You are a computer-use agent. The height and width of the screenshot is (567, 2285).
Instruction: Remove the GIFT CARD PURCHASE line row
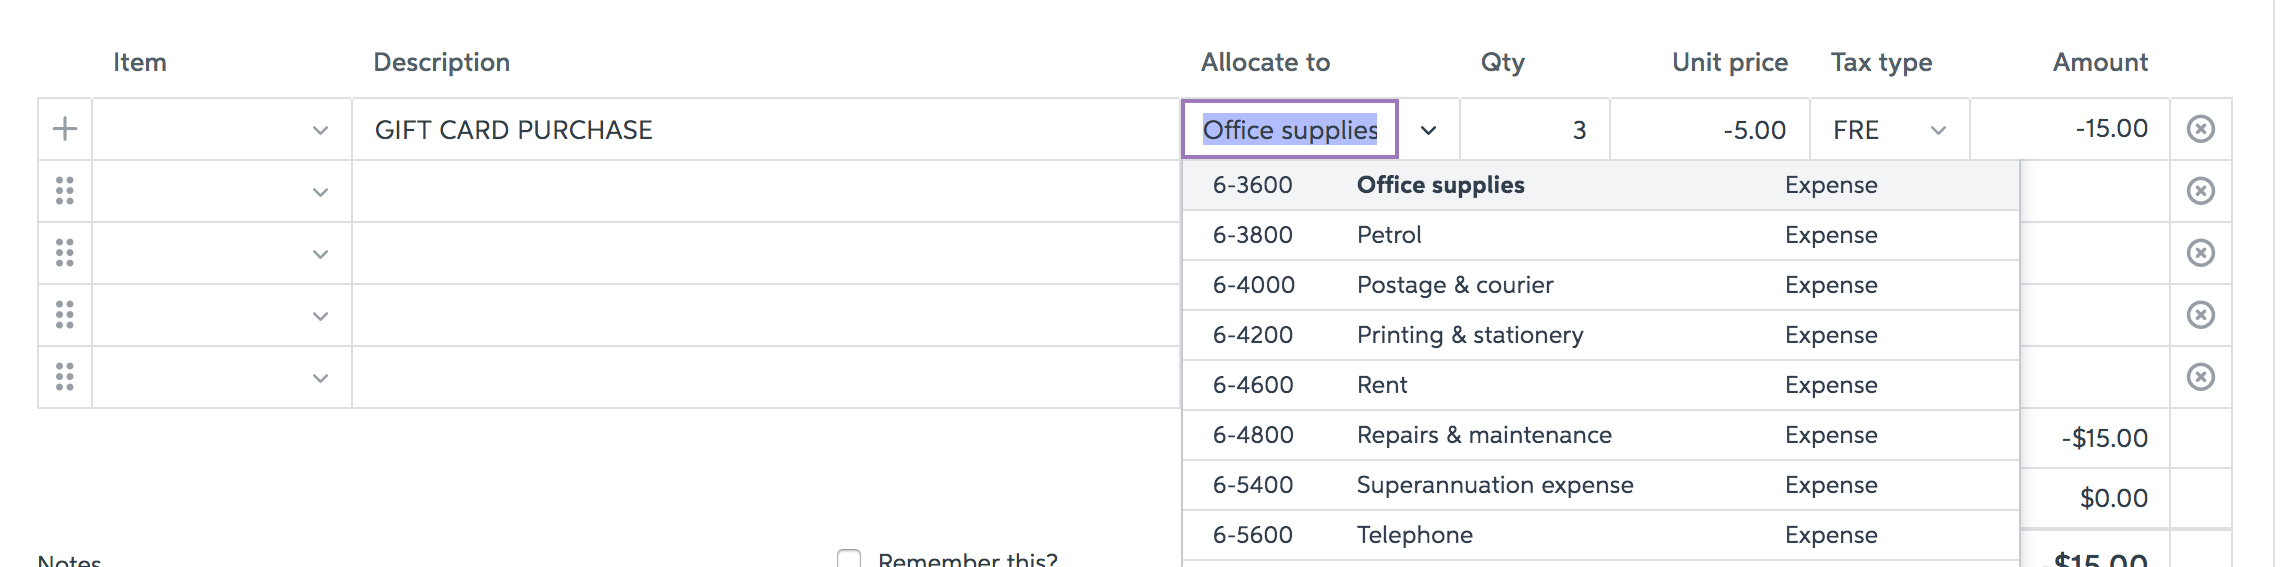pyautogui.click(x=2200, y=129)
